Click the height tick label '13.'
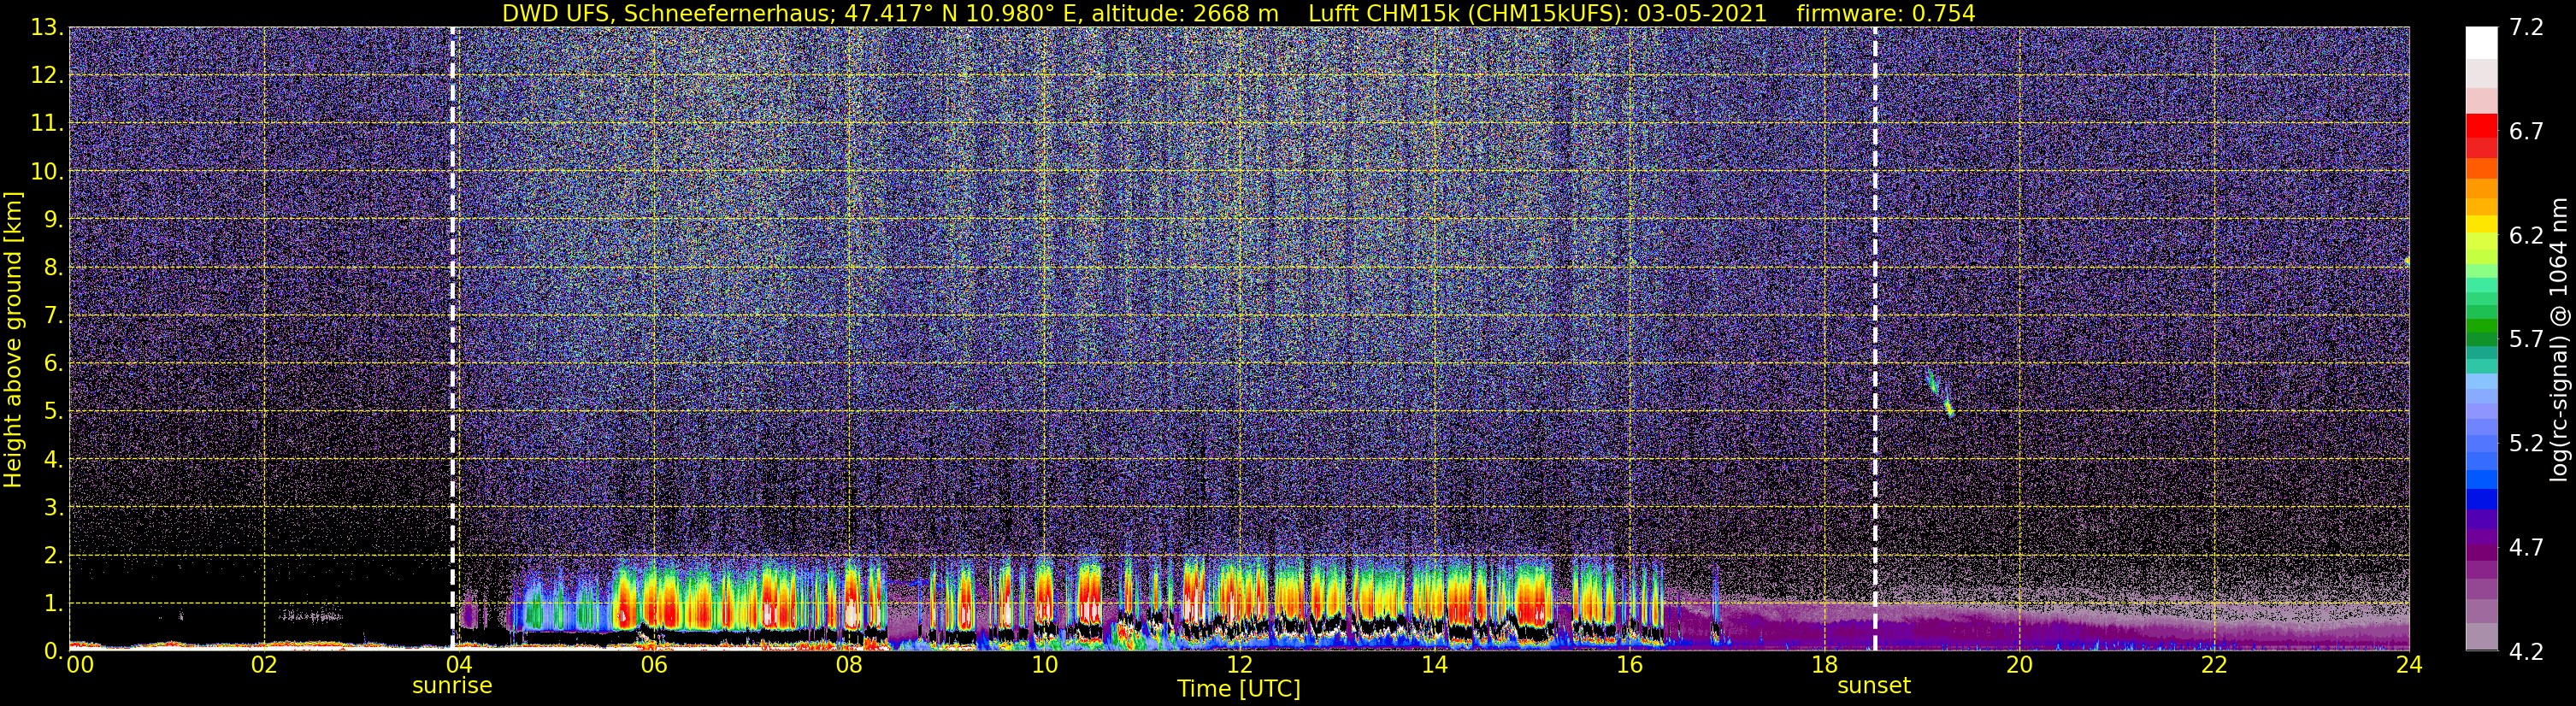 pyautogui.click(x=46, y=28)
